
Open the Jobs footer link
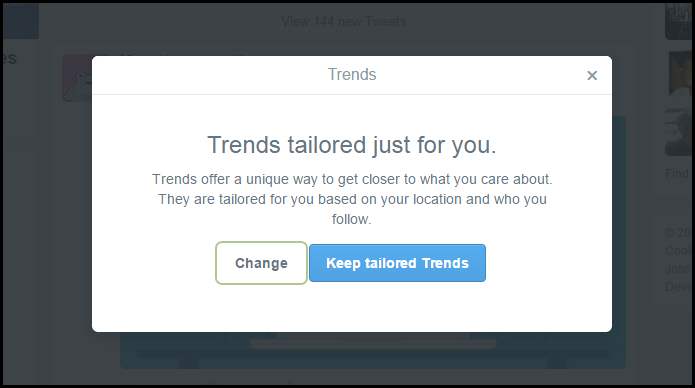pos(678,269)
